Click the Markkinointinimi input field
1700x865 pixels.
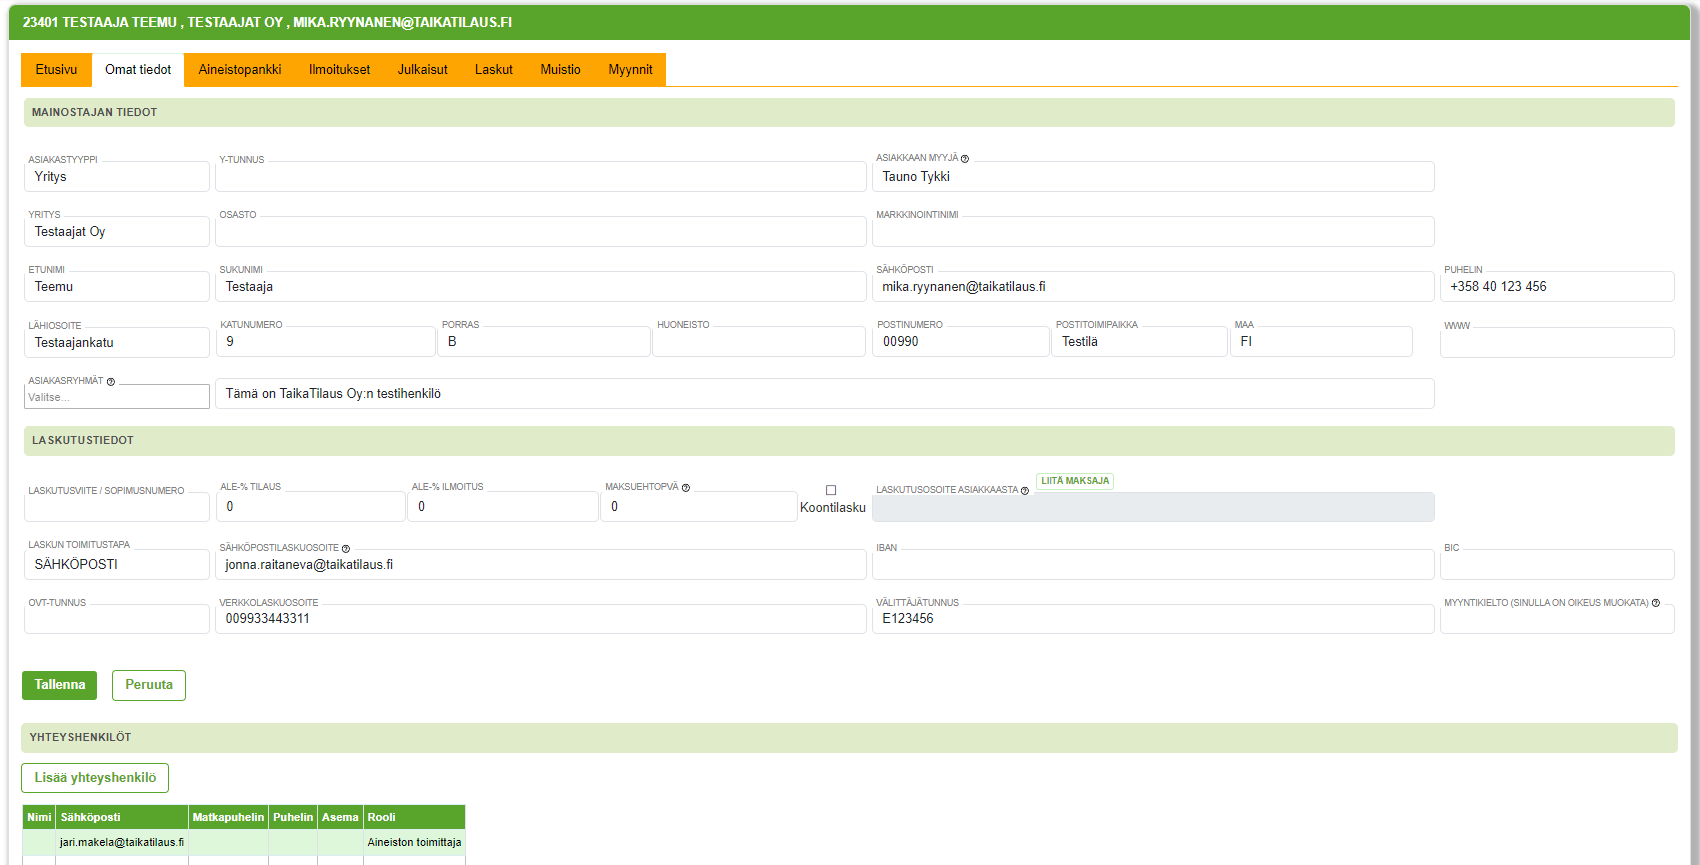pyautogui.click(x=1153, y=232)
